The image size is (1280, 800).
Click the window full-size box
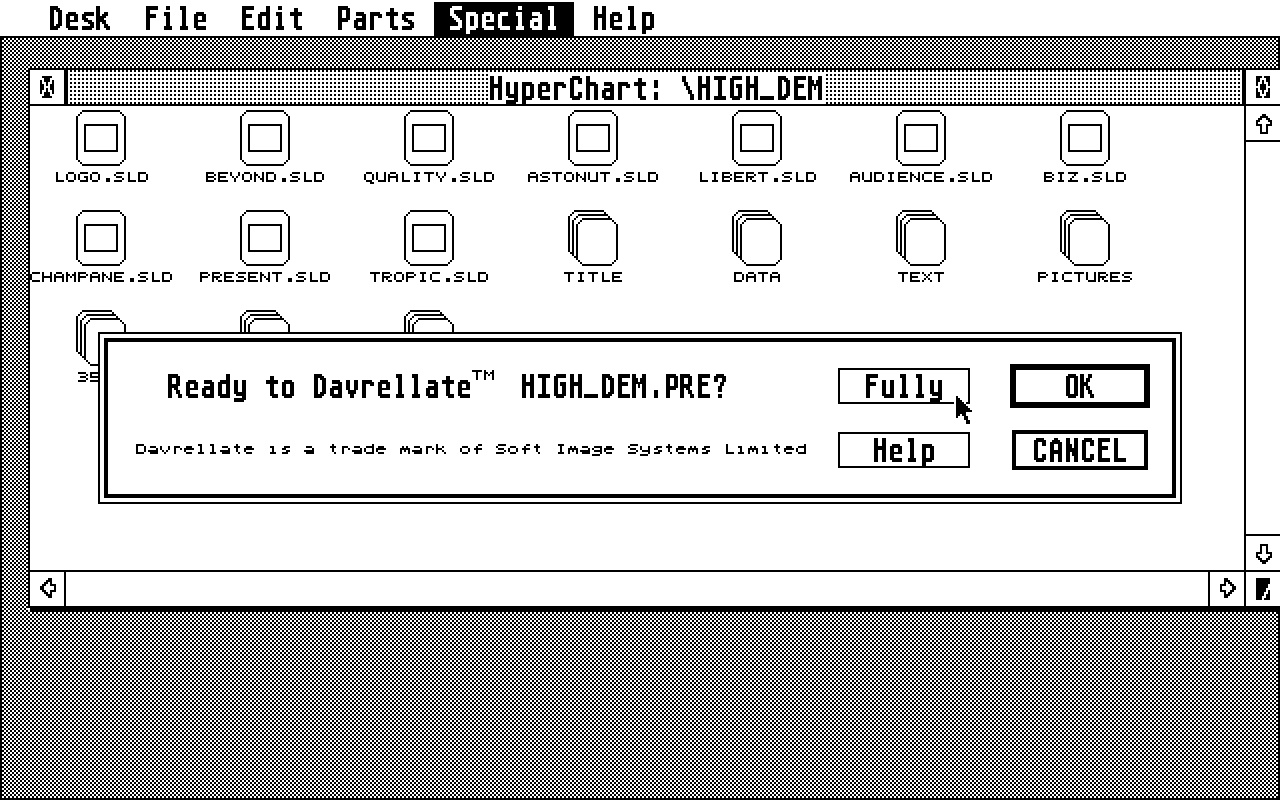click(1262, 88)
